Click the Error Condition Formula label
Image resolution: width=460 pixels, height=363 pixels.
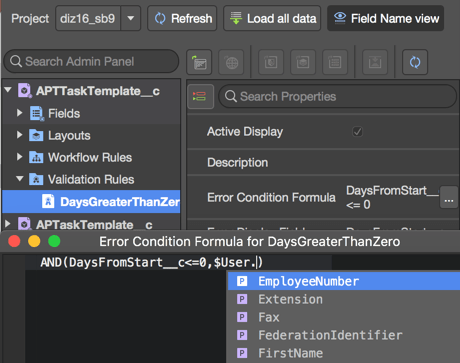(x=271, y=197)
